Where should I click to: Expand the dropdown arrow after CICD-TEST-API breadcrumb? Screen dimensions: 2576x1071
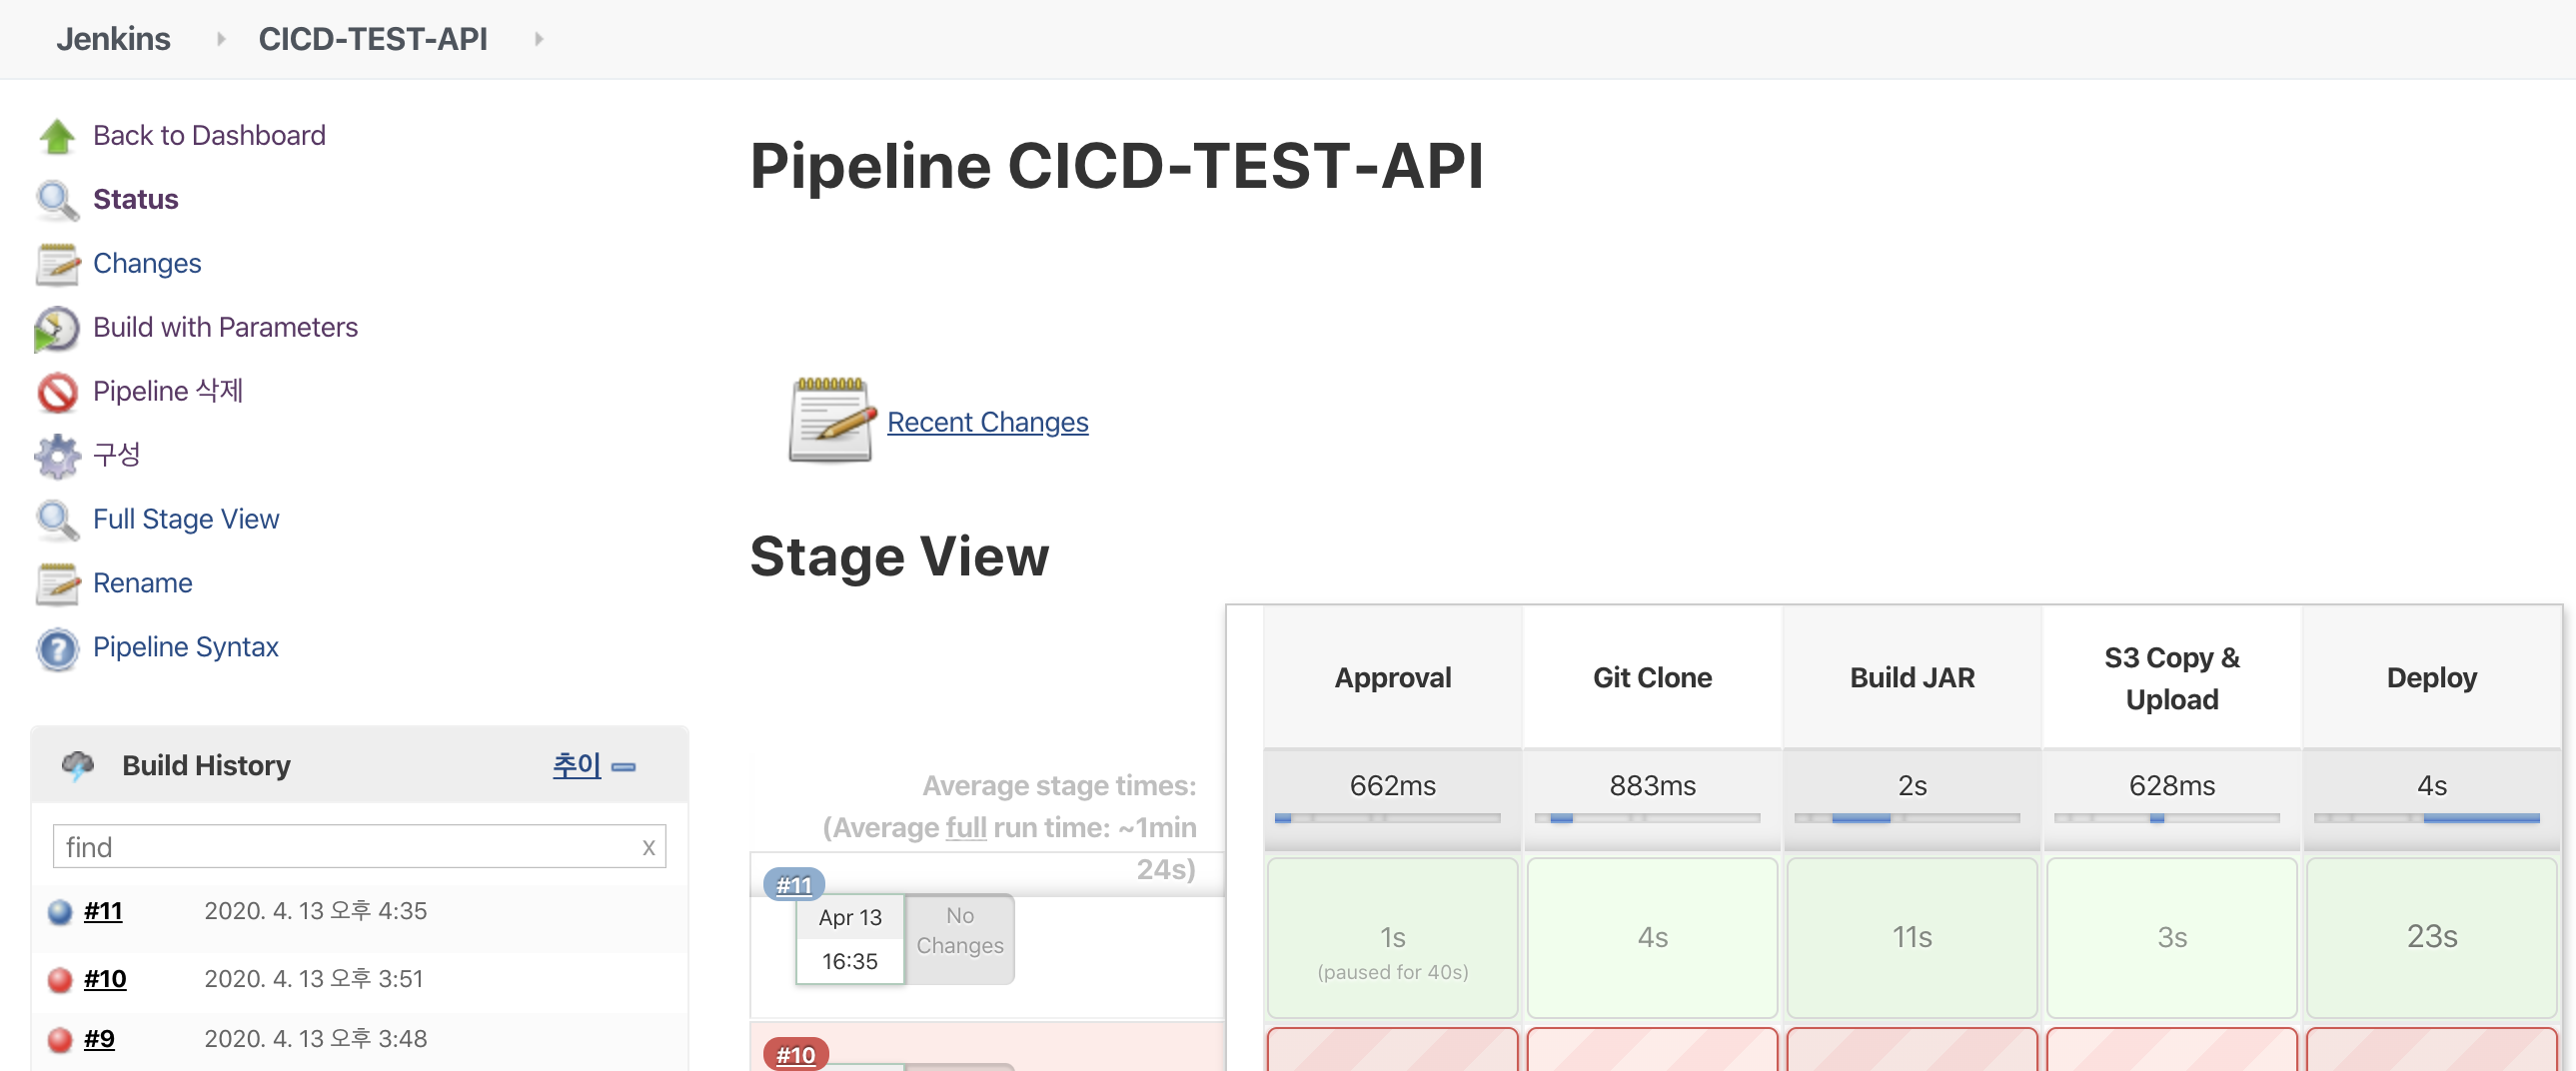point(539,39)
